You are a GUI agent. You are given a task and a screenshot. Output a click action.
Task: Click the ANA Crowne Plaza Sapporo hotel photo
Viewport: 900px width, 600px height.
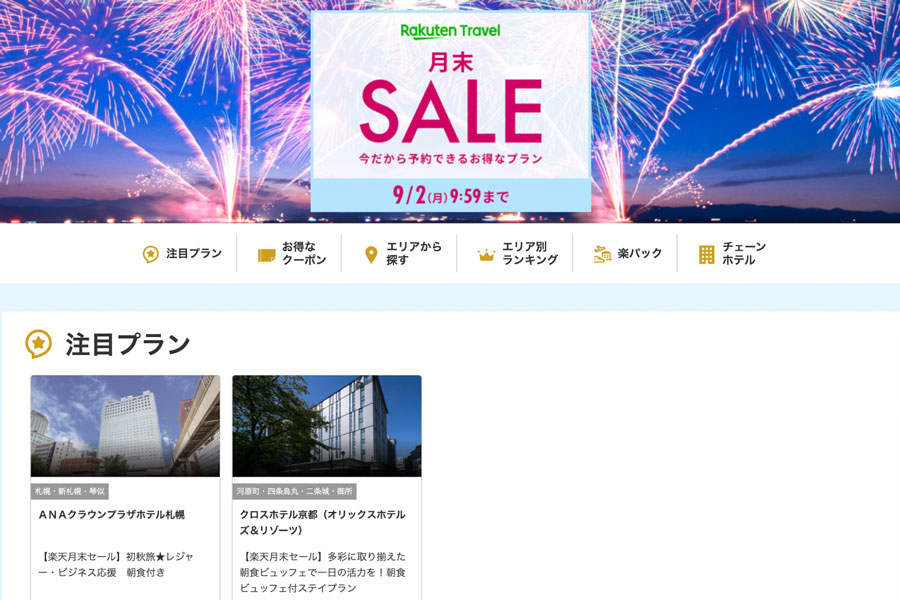pos(125,426)
